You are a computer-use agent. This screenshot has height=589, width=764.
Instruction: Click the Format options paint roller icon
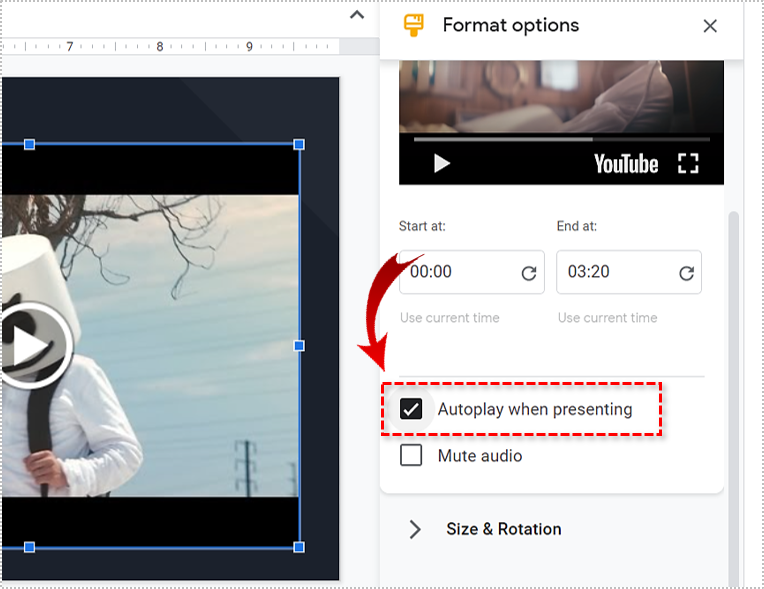pyautogui.click(x=414, y=25)
